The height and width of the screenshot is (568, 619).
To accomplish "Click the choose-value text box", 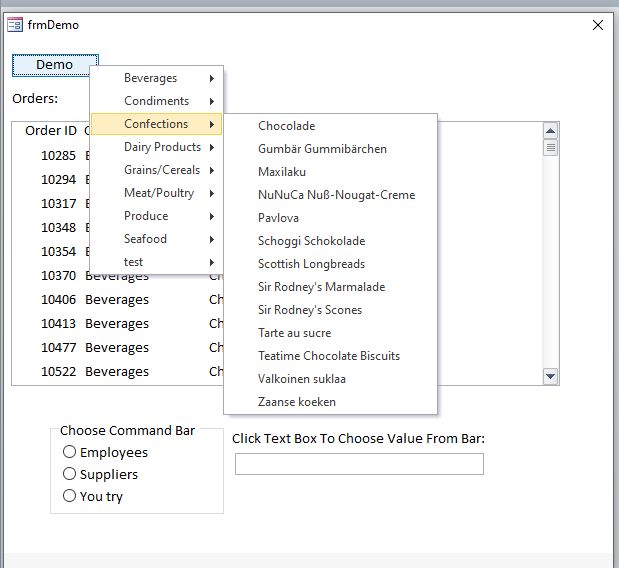I will [359, 464].
